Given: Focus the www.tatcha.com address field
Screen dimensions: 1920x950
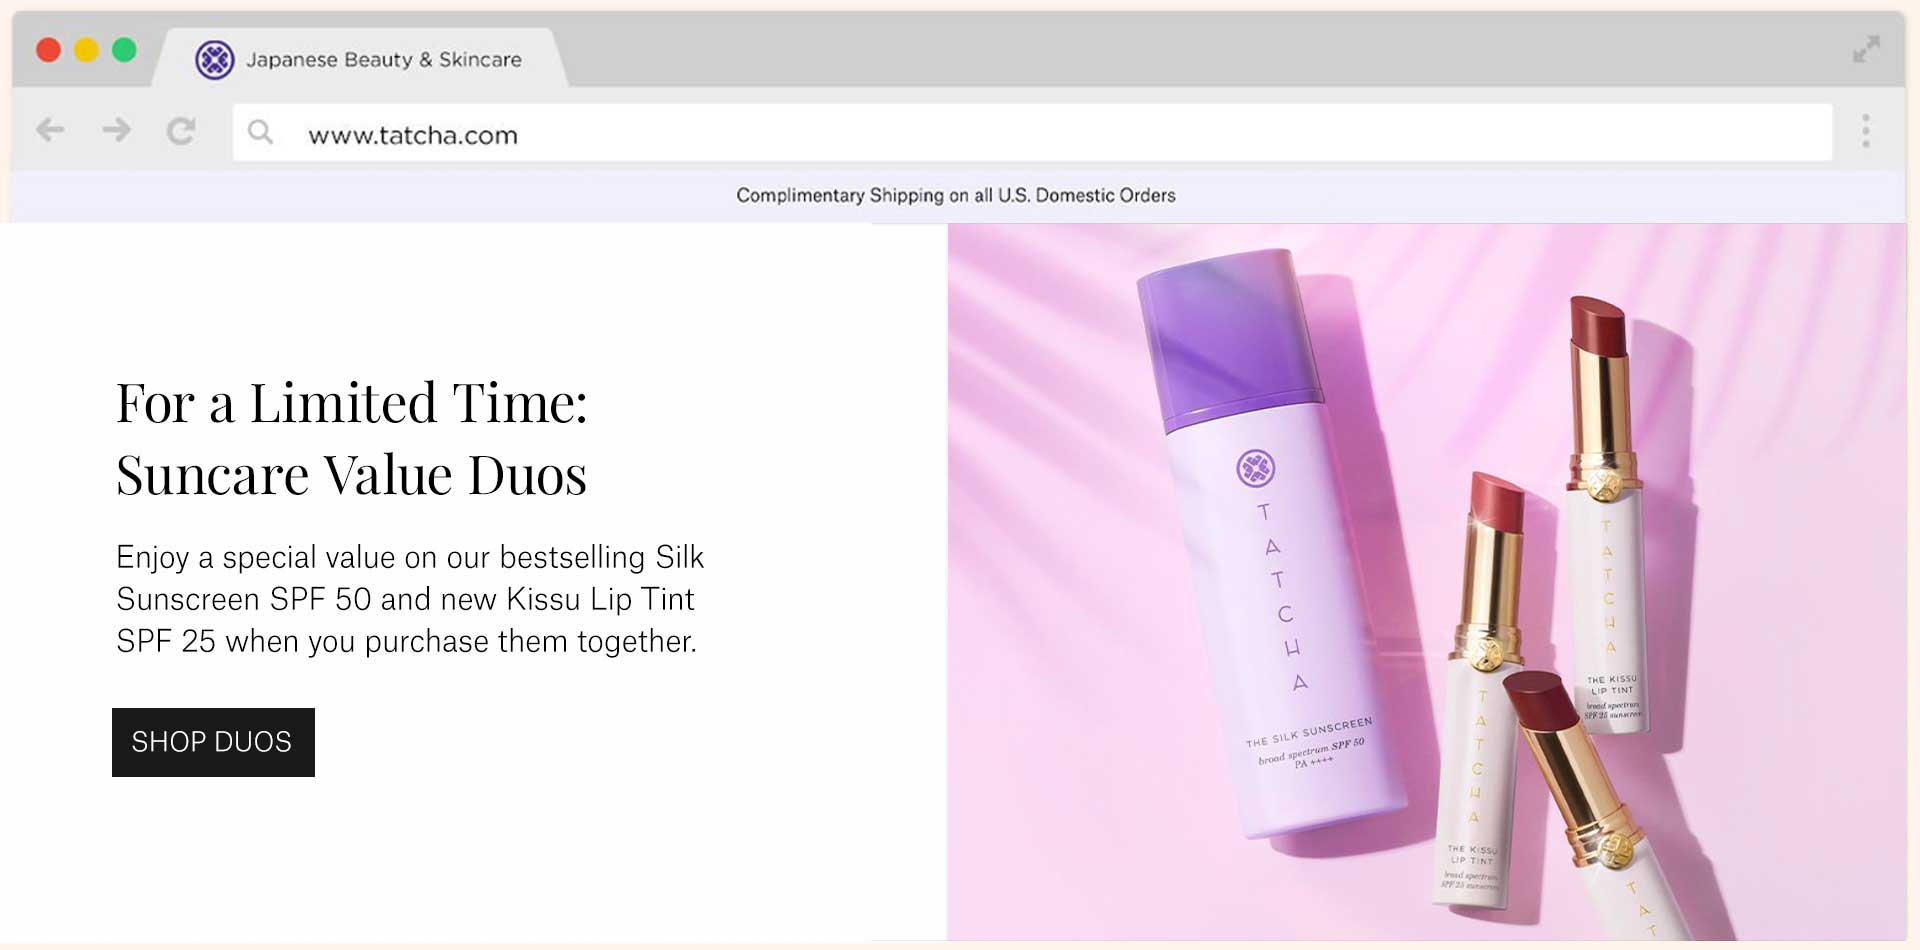Looking at the screenshot, I should pos(1000,134).
